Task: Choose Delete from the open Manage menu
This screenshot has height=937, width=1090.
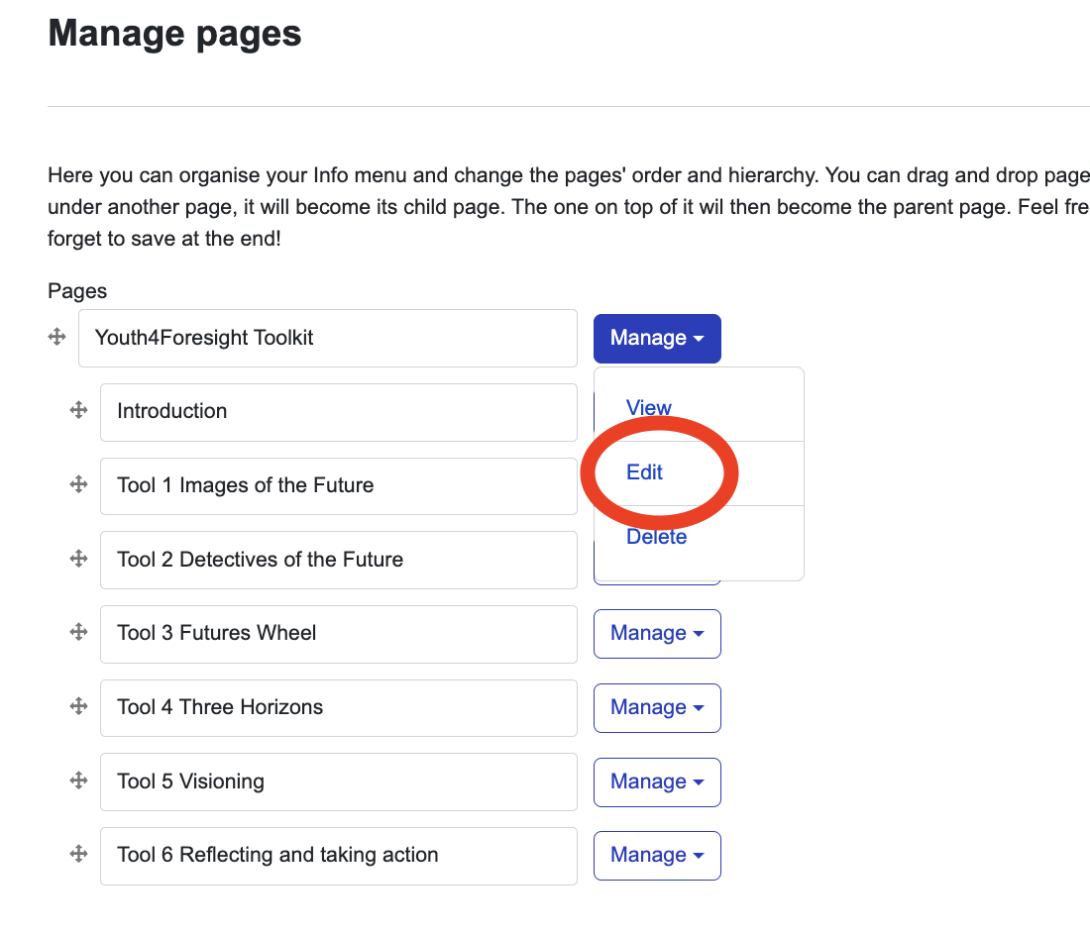Action: click(x=656, y=537)
